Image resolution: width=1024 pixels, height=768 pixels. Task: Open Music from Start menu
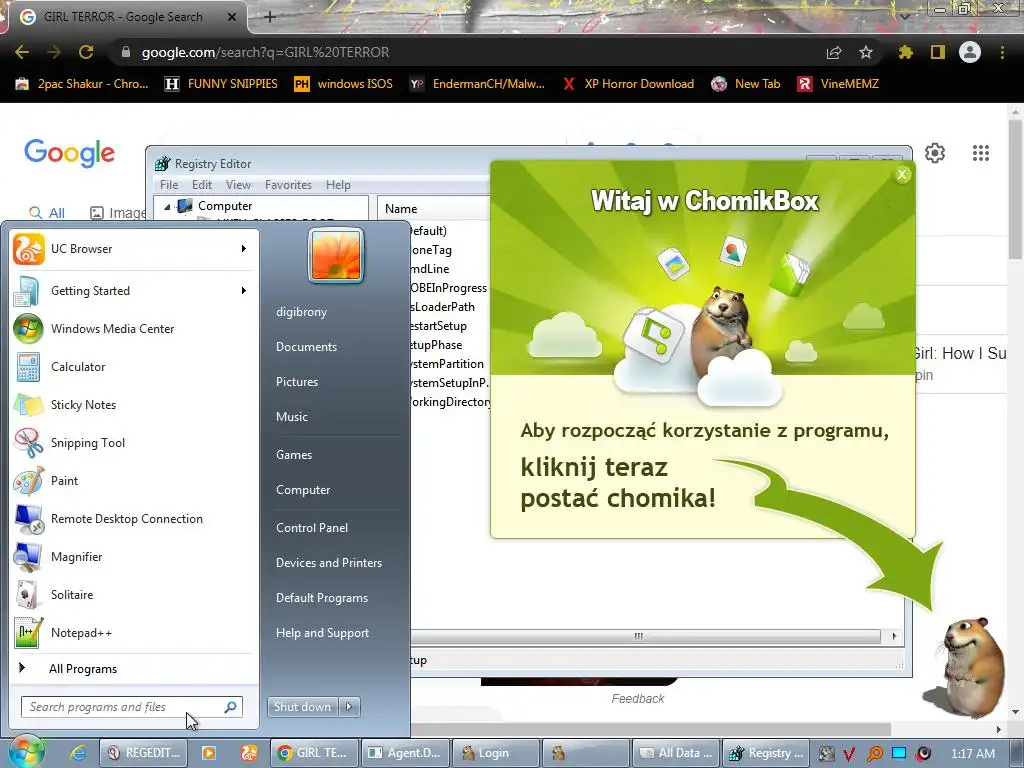click(x=291, y=417)
